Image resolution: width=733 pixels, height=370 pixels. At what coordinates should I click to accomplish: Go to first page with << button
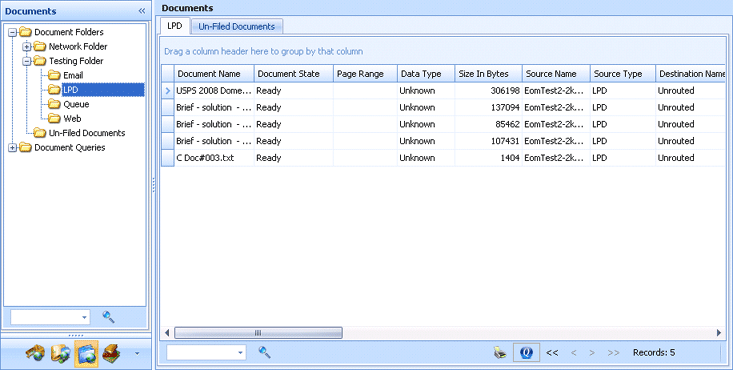pos(552,353)
